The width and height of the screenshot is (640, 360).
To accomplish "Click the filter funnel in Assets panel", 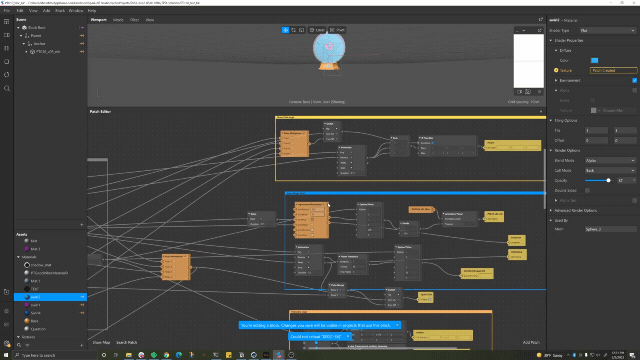I will tap(27, 345).
